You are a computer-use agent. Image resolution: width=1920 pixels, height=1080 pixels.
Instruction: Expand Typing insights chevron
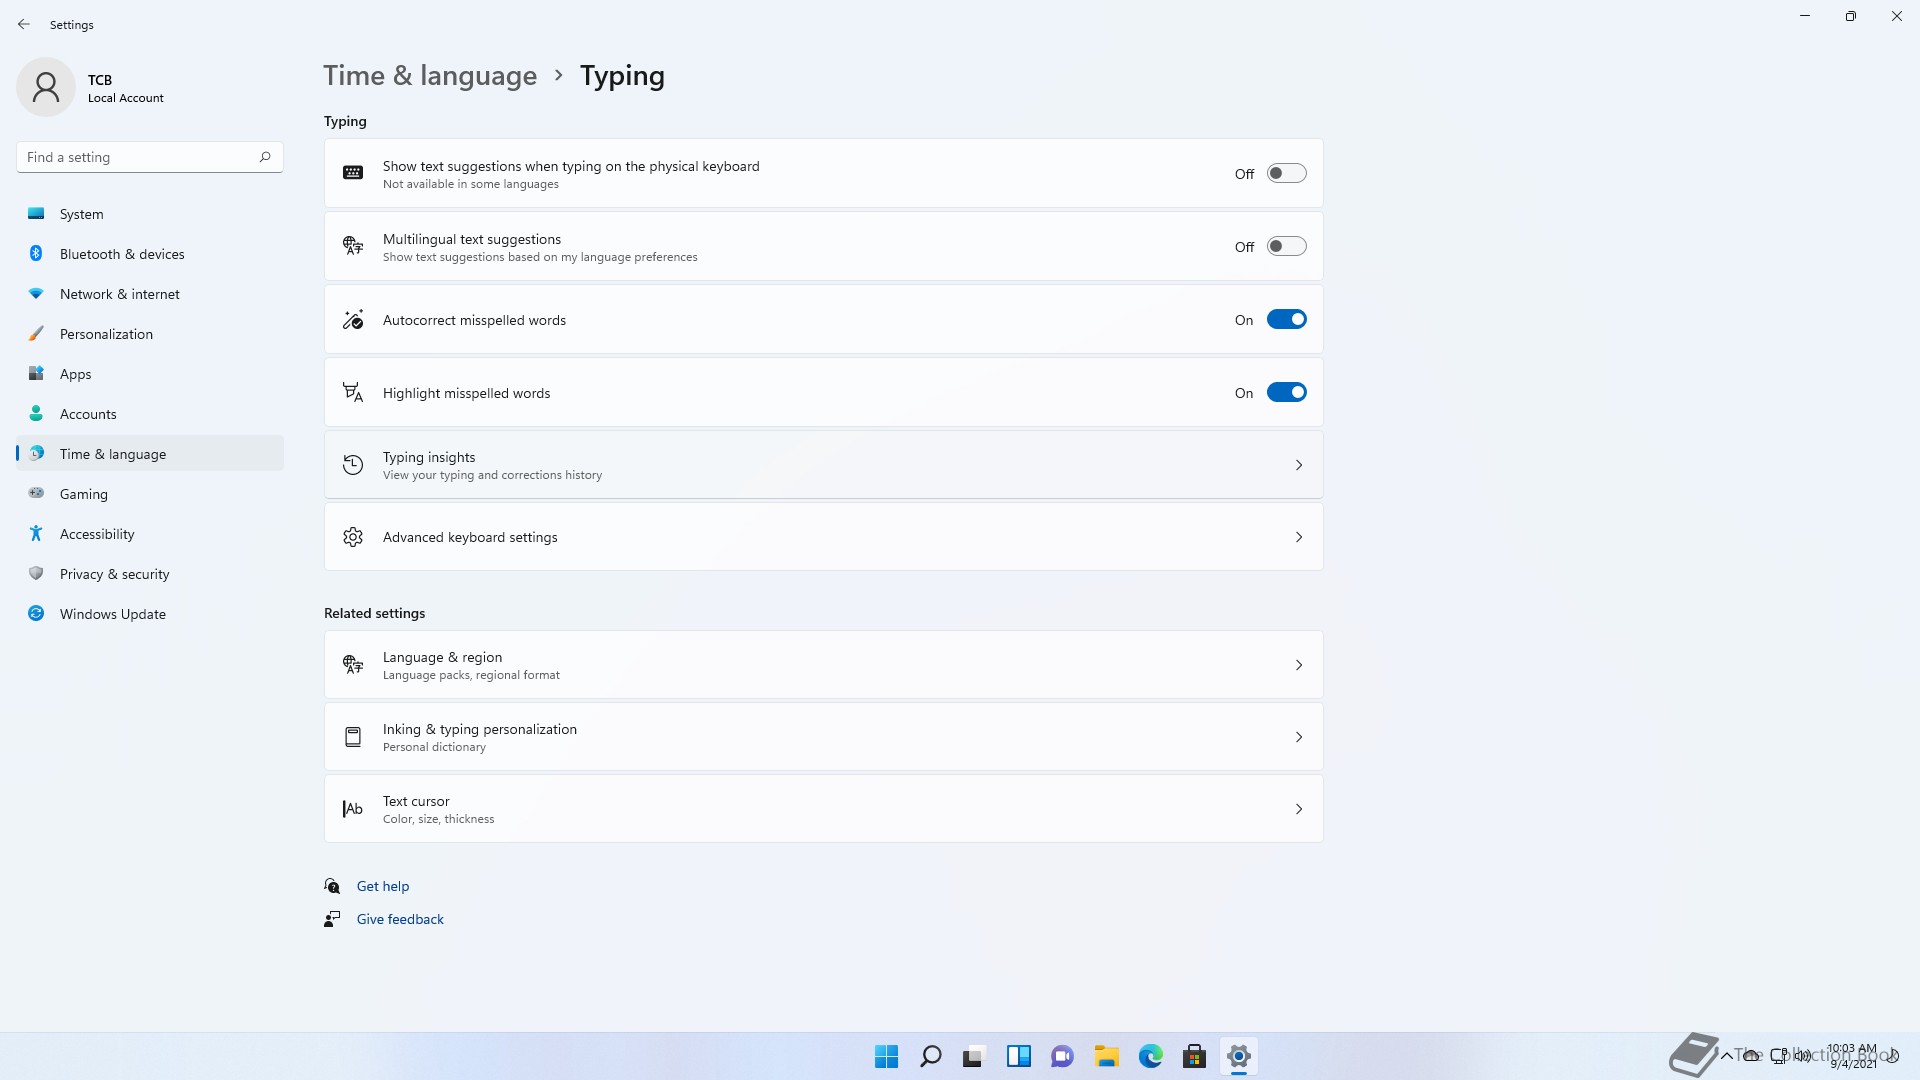tap(1298, 465)
